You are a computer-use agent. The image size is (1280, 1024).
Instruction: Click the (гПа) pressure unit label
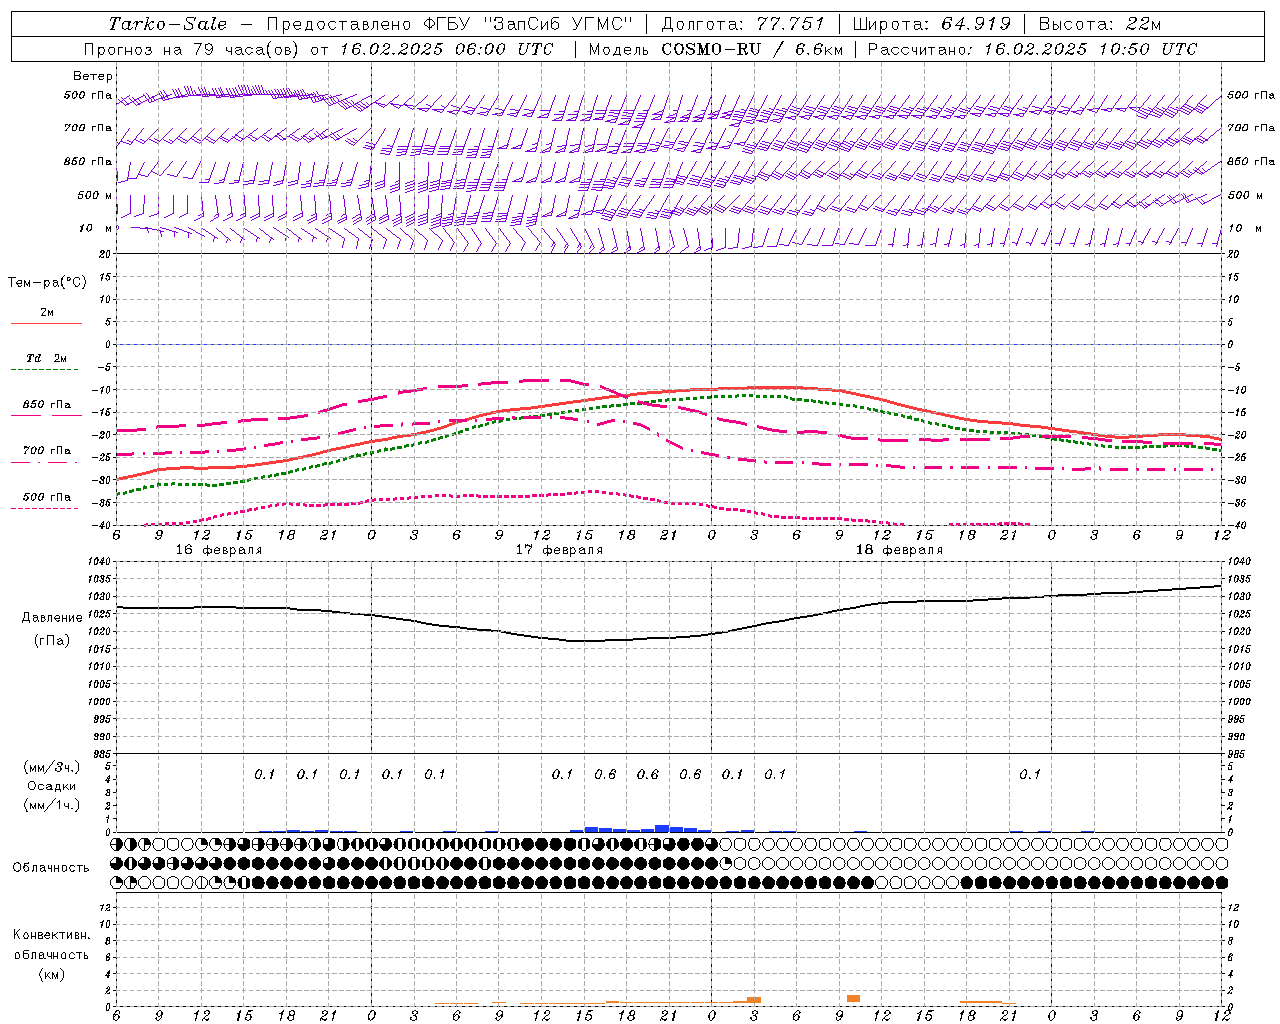pos(51,640)
